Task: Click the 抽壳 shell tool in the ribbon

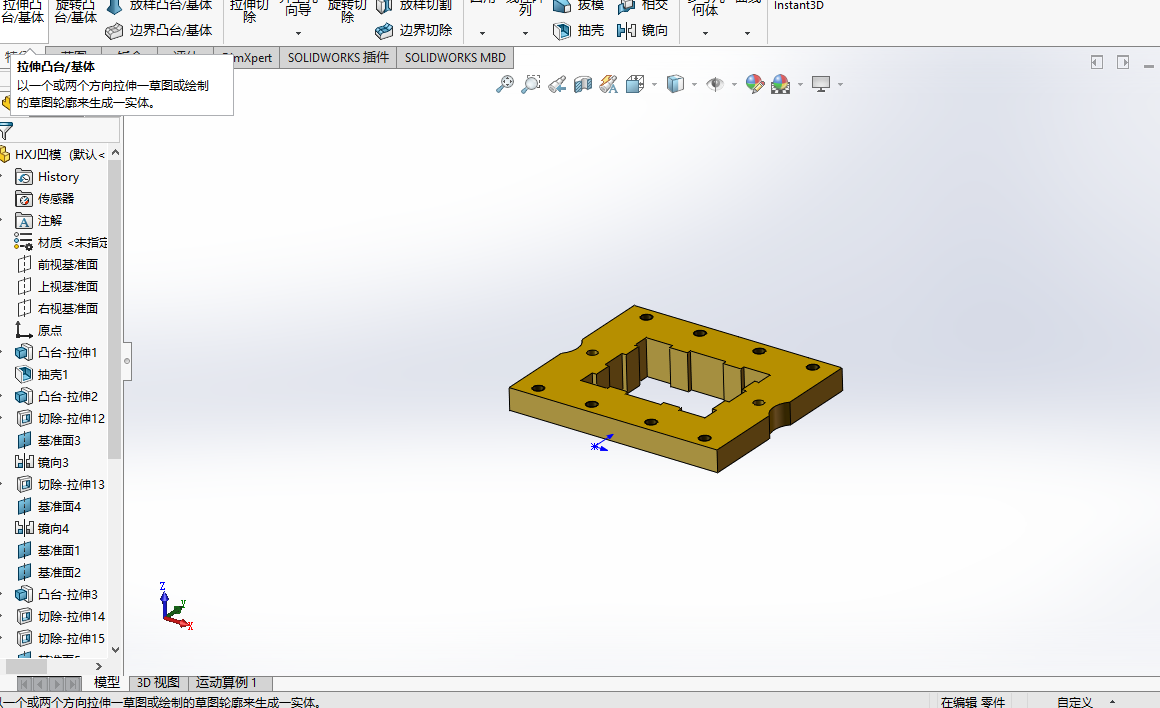Action: click(578, 30)
